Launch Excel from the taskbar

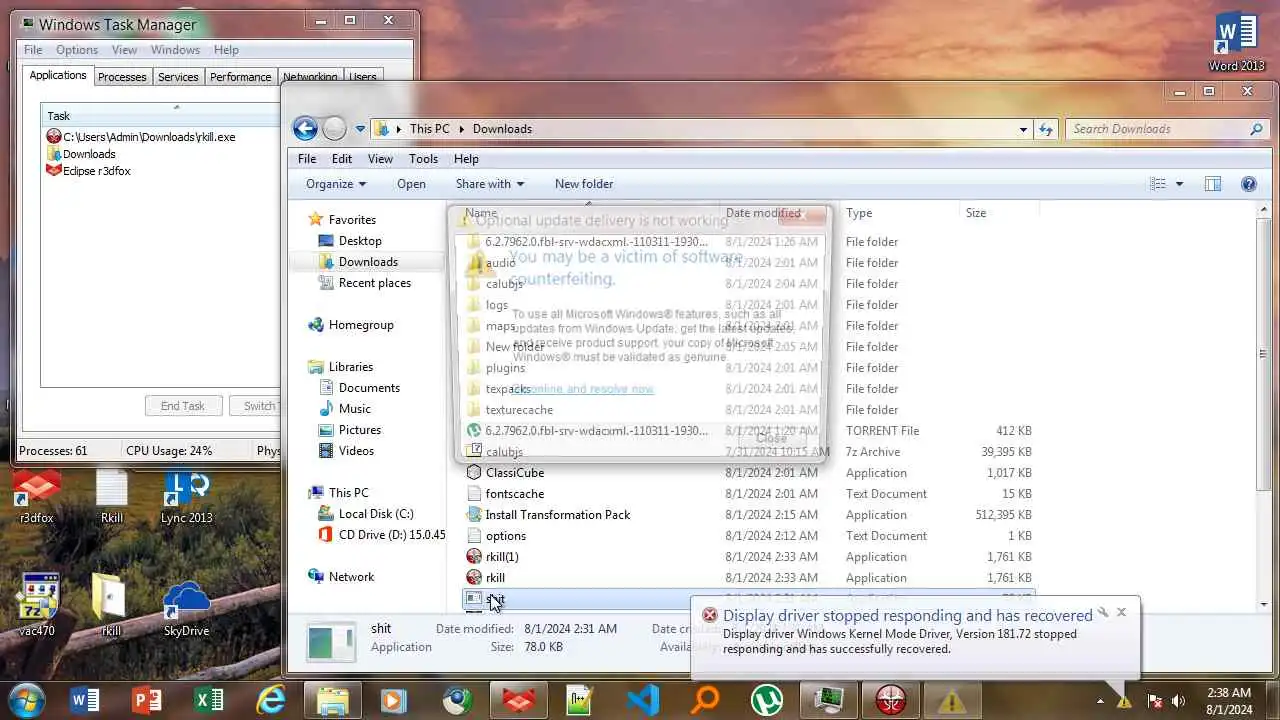coord(209,700)
